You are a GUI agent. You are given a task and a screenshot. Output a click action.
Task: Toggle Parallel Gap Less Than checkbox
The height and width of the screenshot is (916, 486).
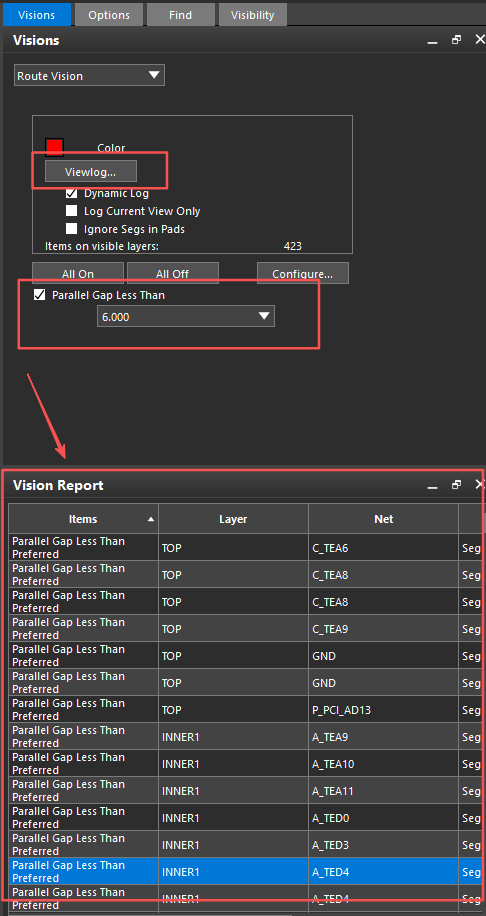[x=40, y=295]
